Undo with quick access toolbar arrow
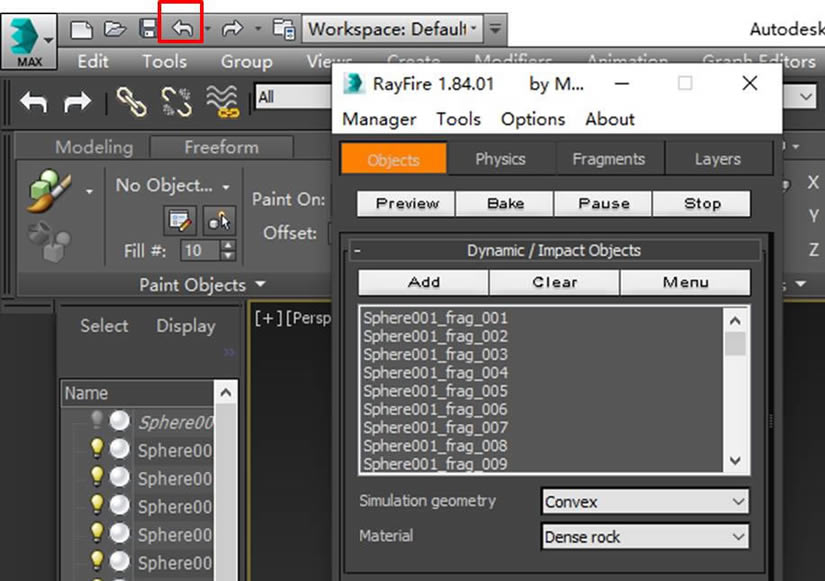 coord(182,28)
